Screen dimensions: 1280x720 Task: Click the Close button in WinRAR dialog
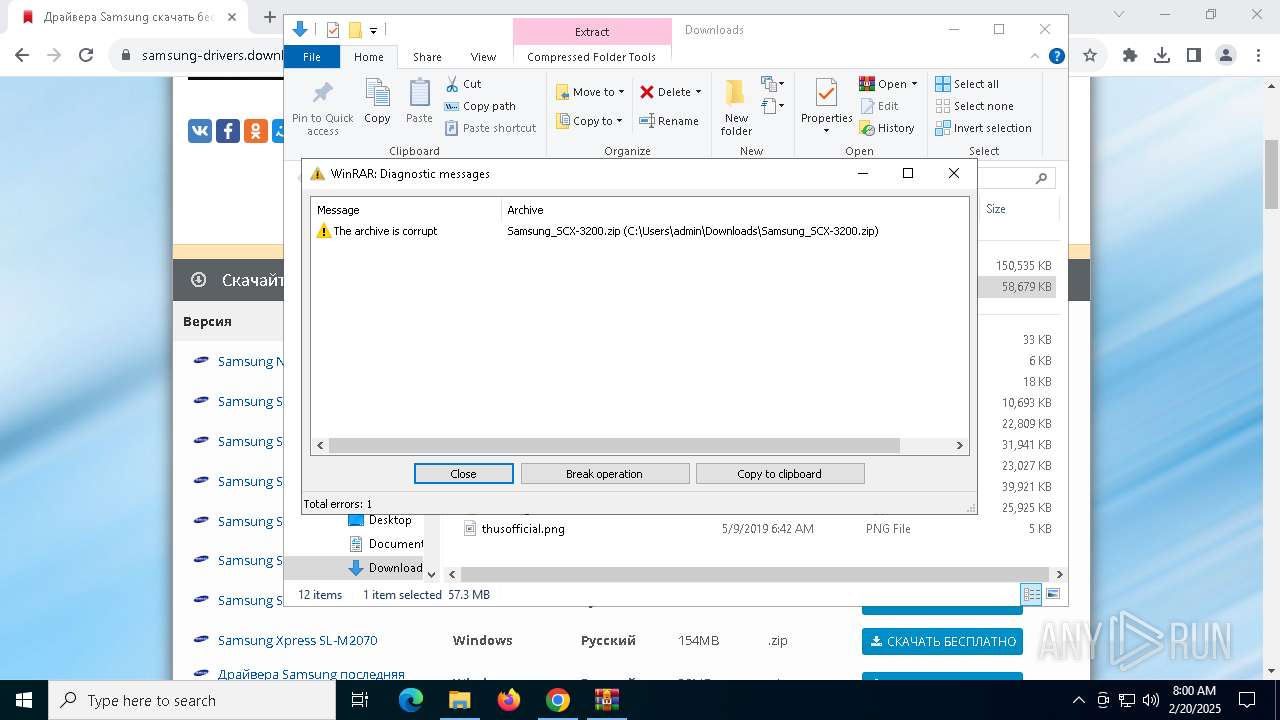click(464, 474)
